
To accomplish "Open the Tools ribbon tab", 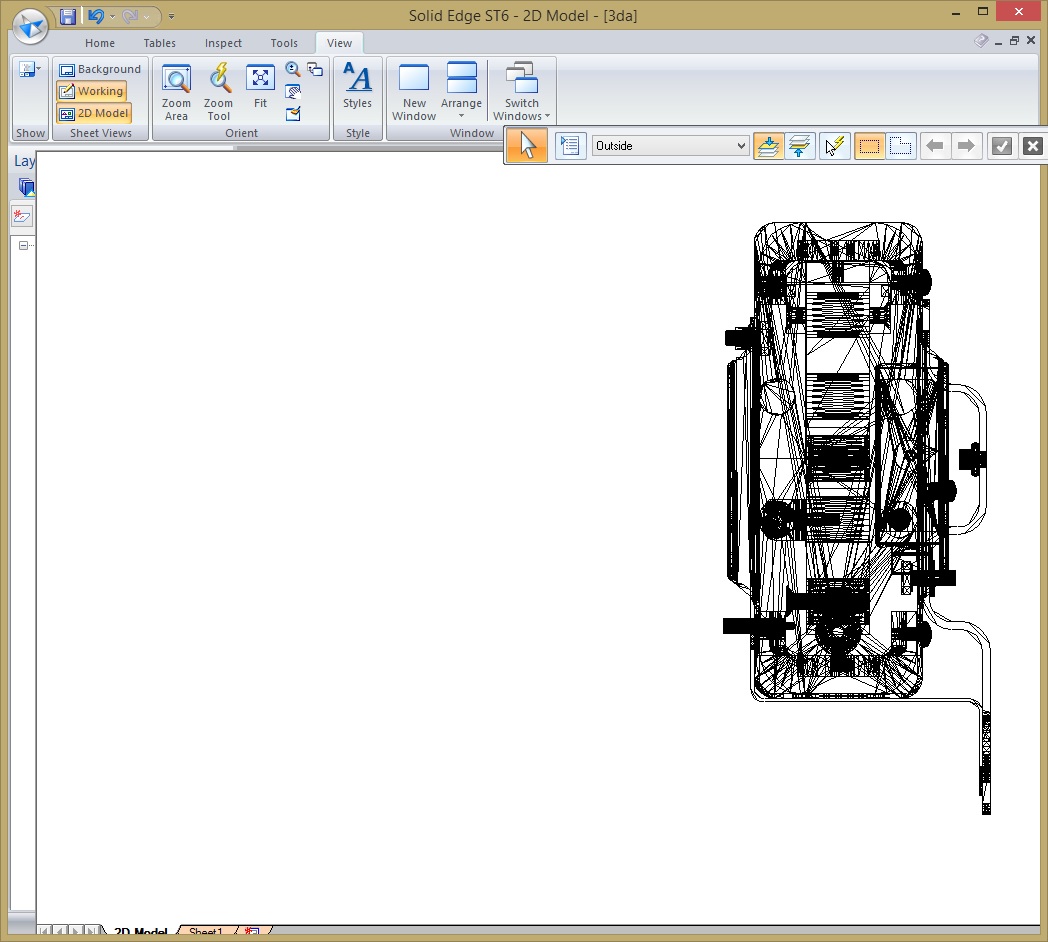I will [284, 43].
